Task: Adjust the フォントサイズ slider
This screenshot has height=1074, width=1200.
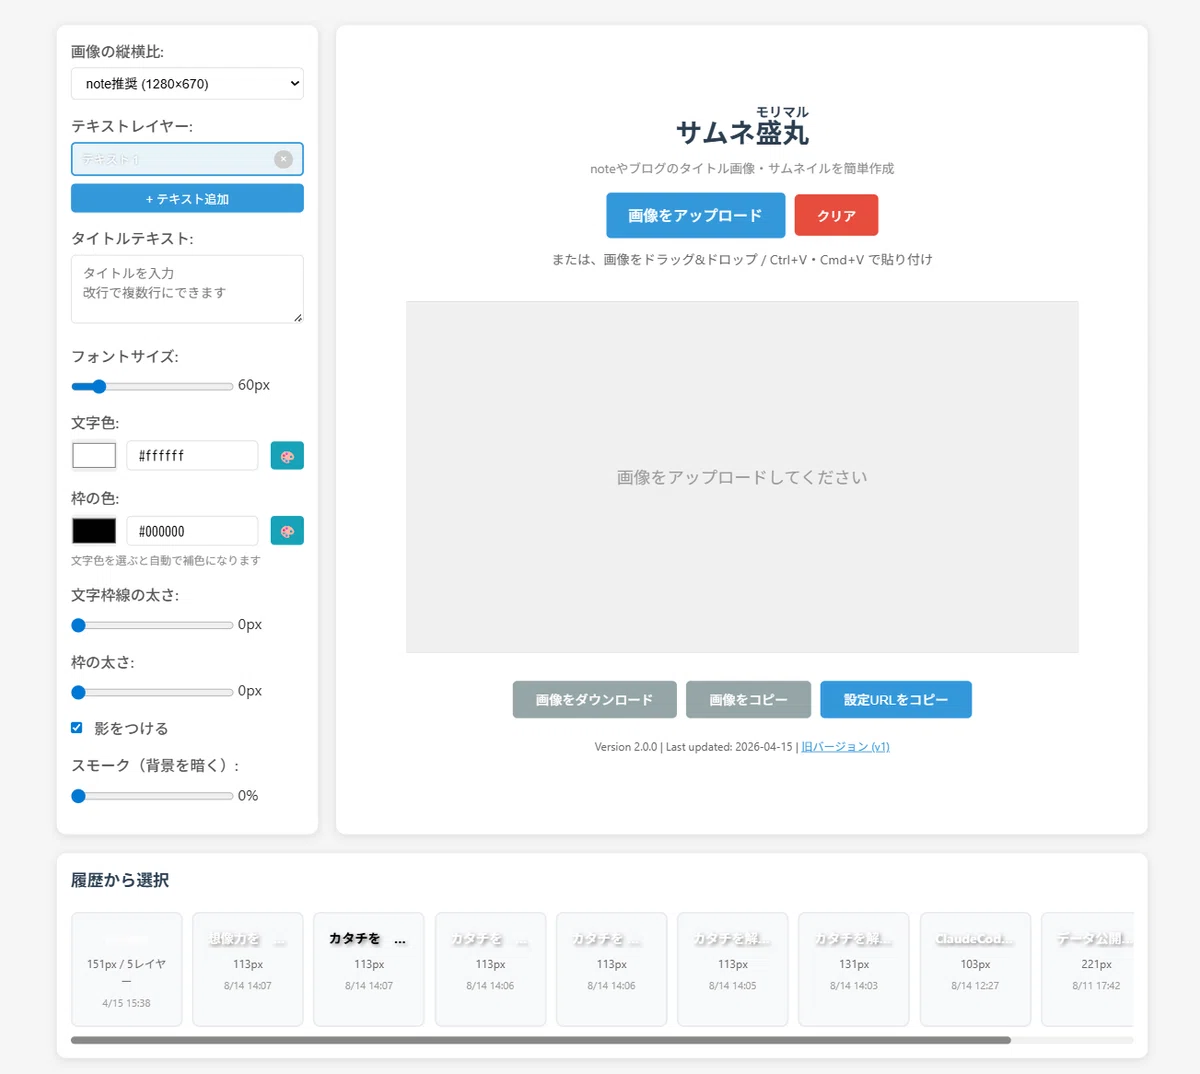Action: 152,386
